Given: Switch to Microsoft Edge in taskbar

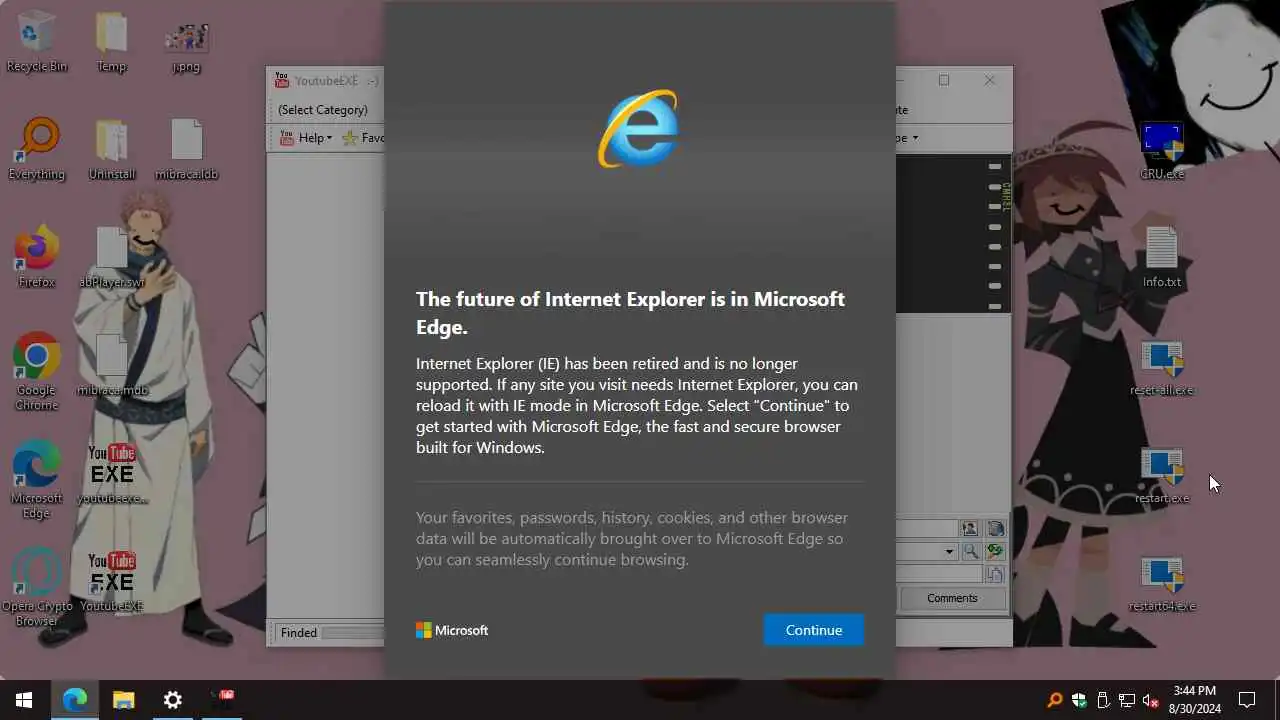Looking at the screenshot, I should point(75,700).
